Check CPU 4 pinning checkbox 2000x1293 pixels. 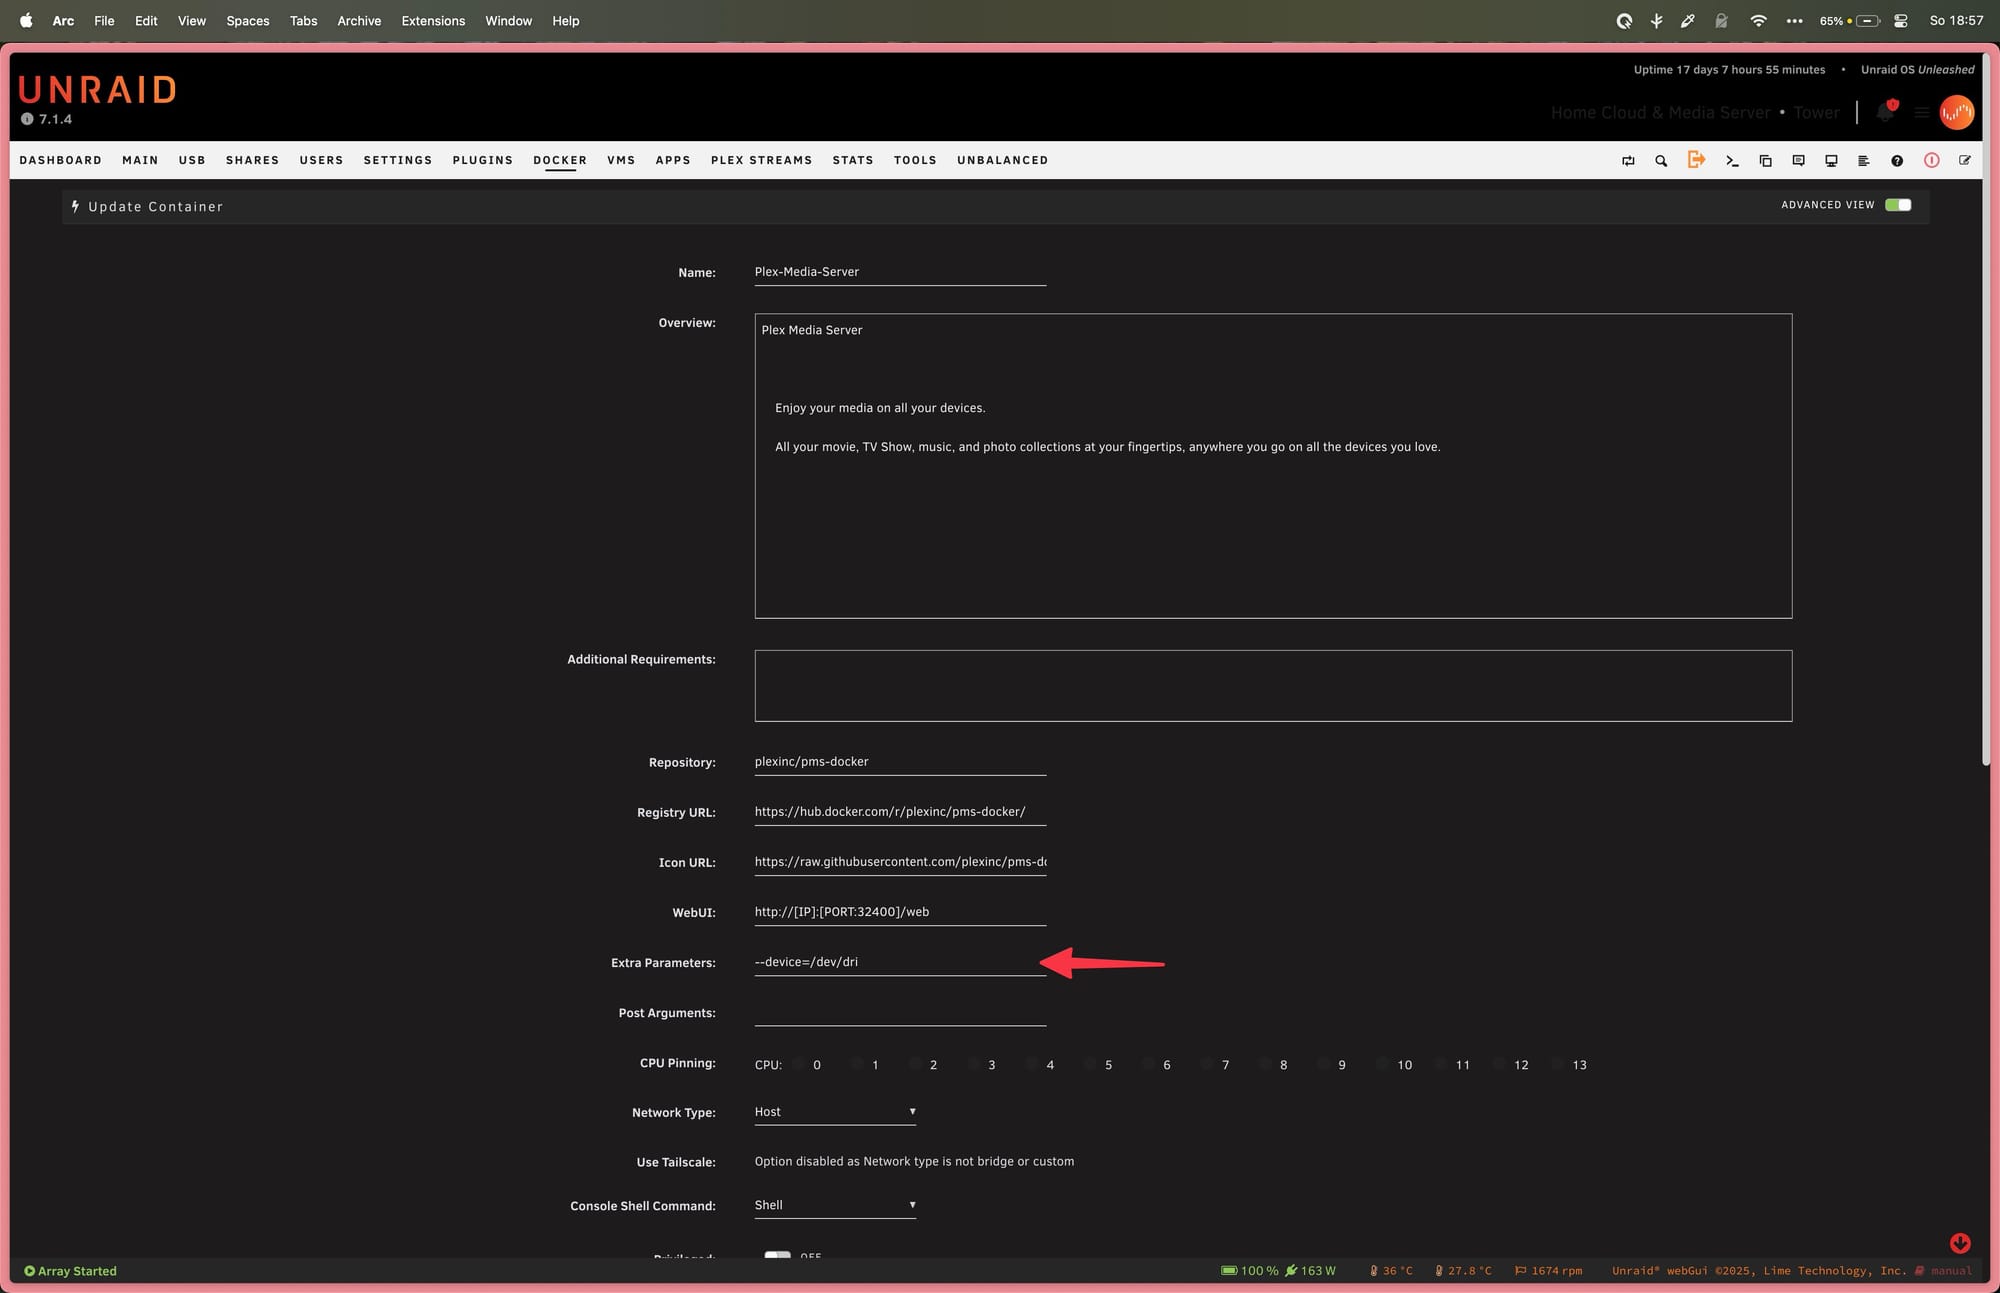click(1032, 1064)
